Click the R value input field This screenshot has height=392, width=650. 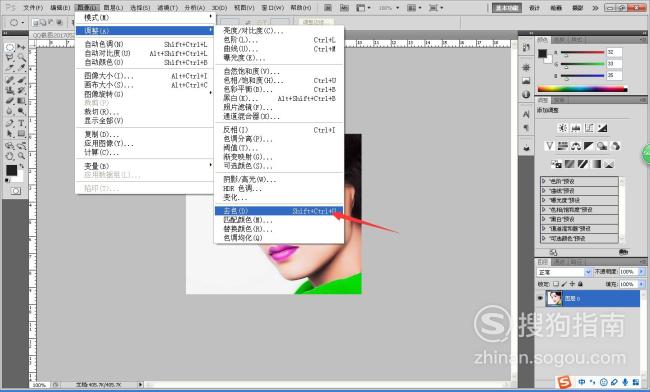[614, 52]
